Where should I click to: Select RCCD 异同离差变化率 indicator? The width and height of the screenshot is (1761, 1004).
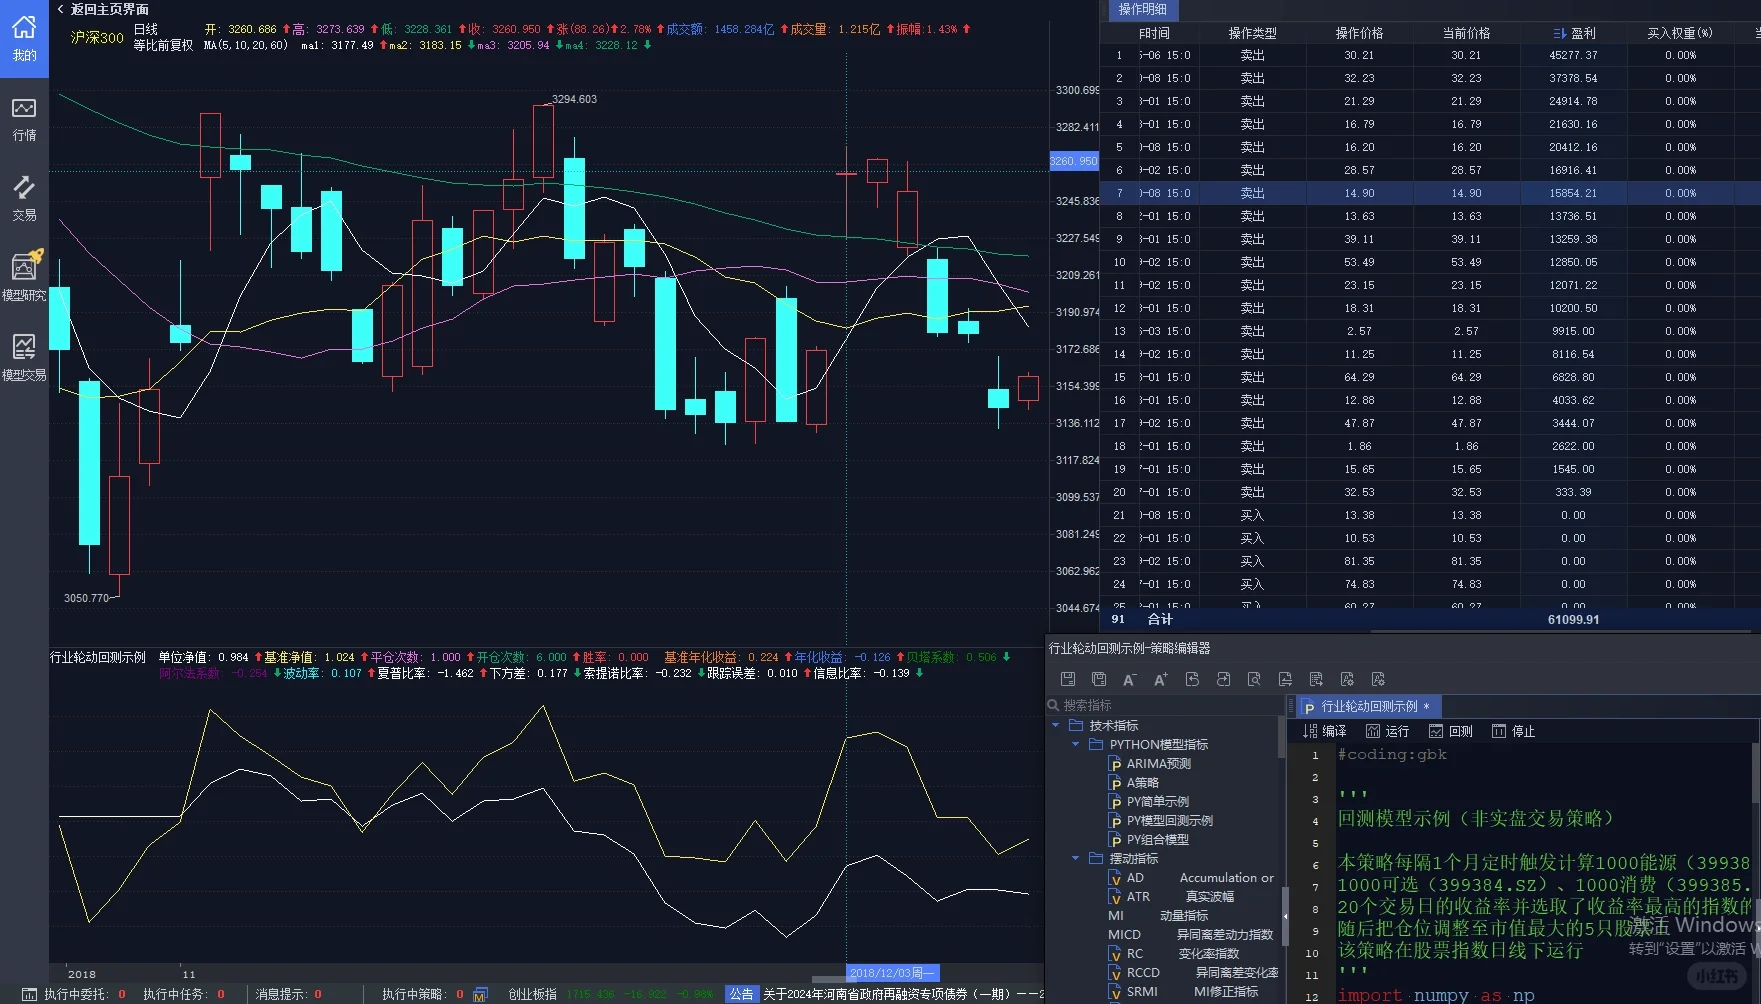coord(1193,972)
